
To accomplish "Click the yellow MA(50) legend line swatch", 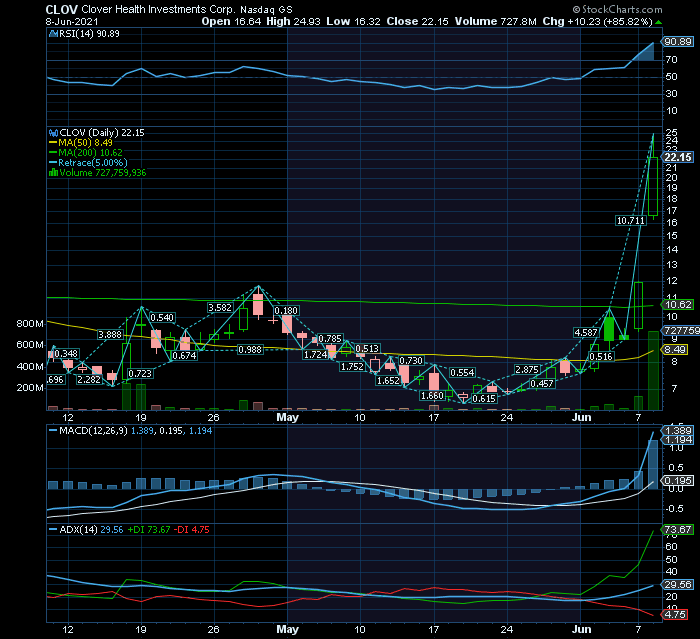I will (x=54, y=143).
